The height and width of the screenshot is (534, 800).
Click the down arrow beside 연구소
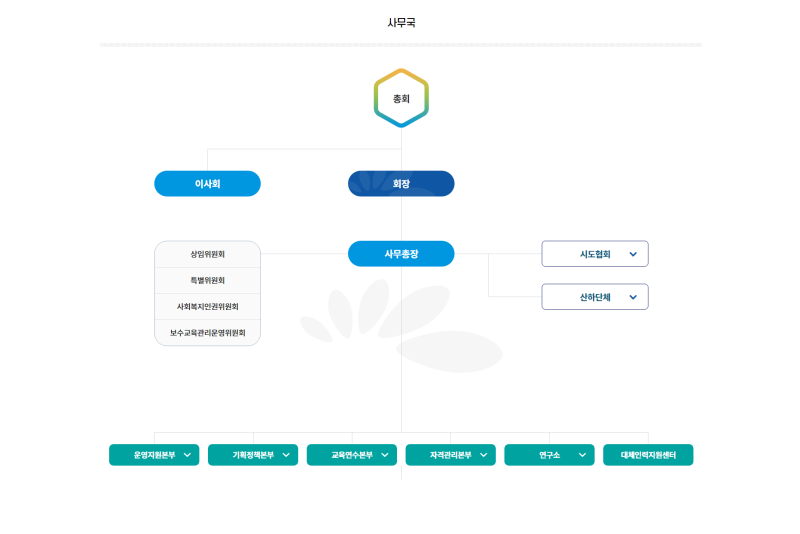(582, 456)
